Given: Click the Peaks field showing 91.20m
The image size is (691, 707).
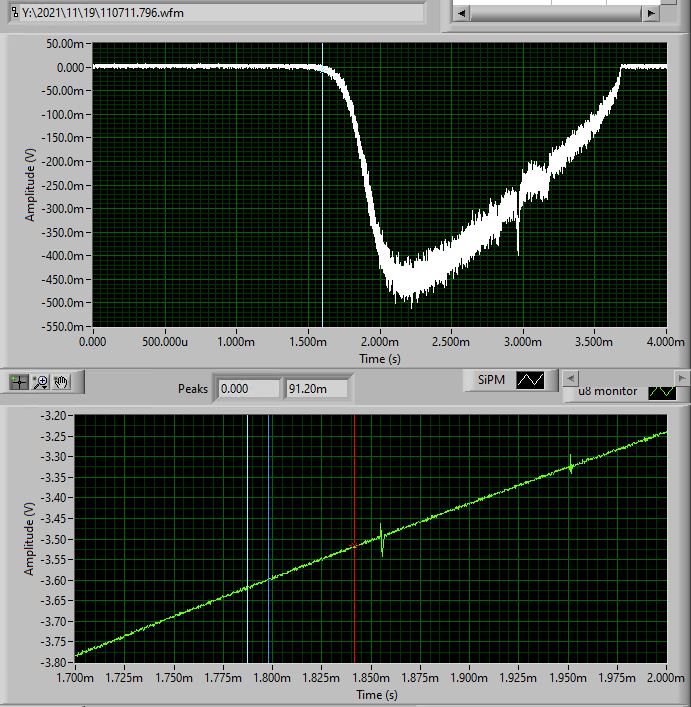Looking at the screenshot, I should (x=316, y=388).
